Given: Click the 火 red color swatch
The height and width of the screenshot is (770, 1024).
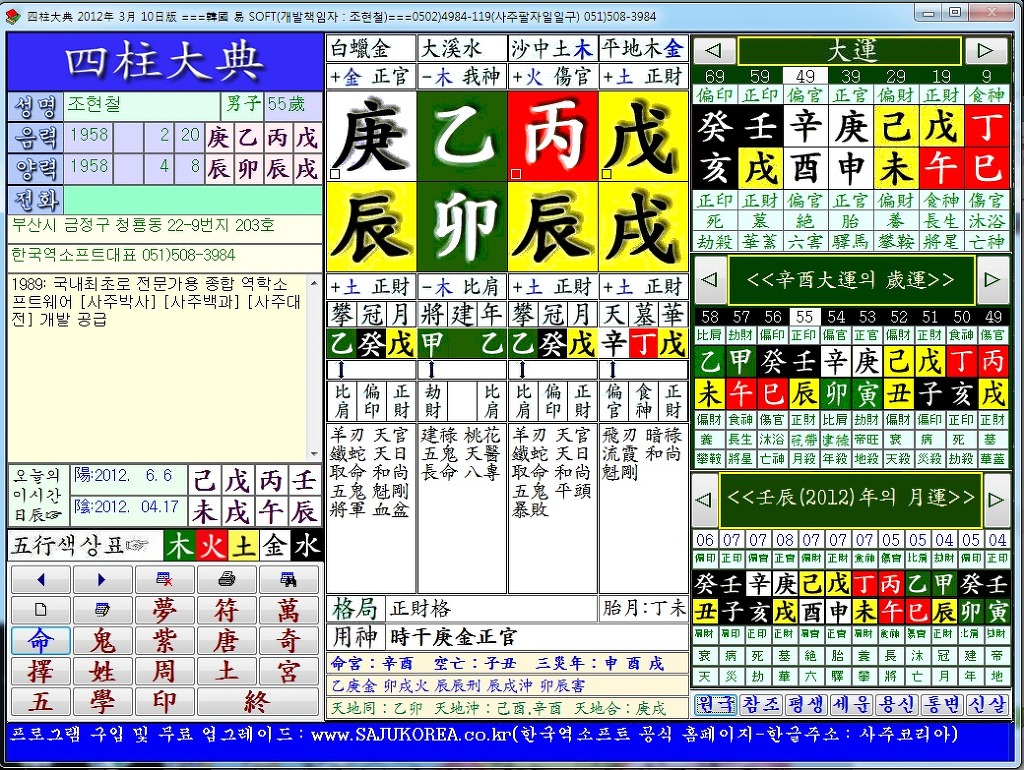Looking at the screenshot, I should tap(212, 546).
